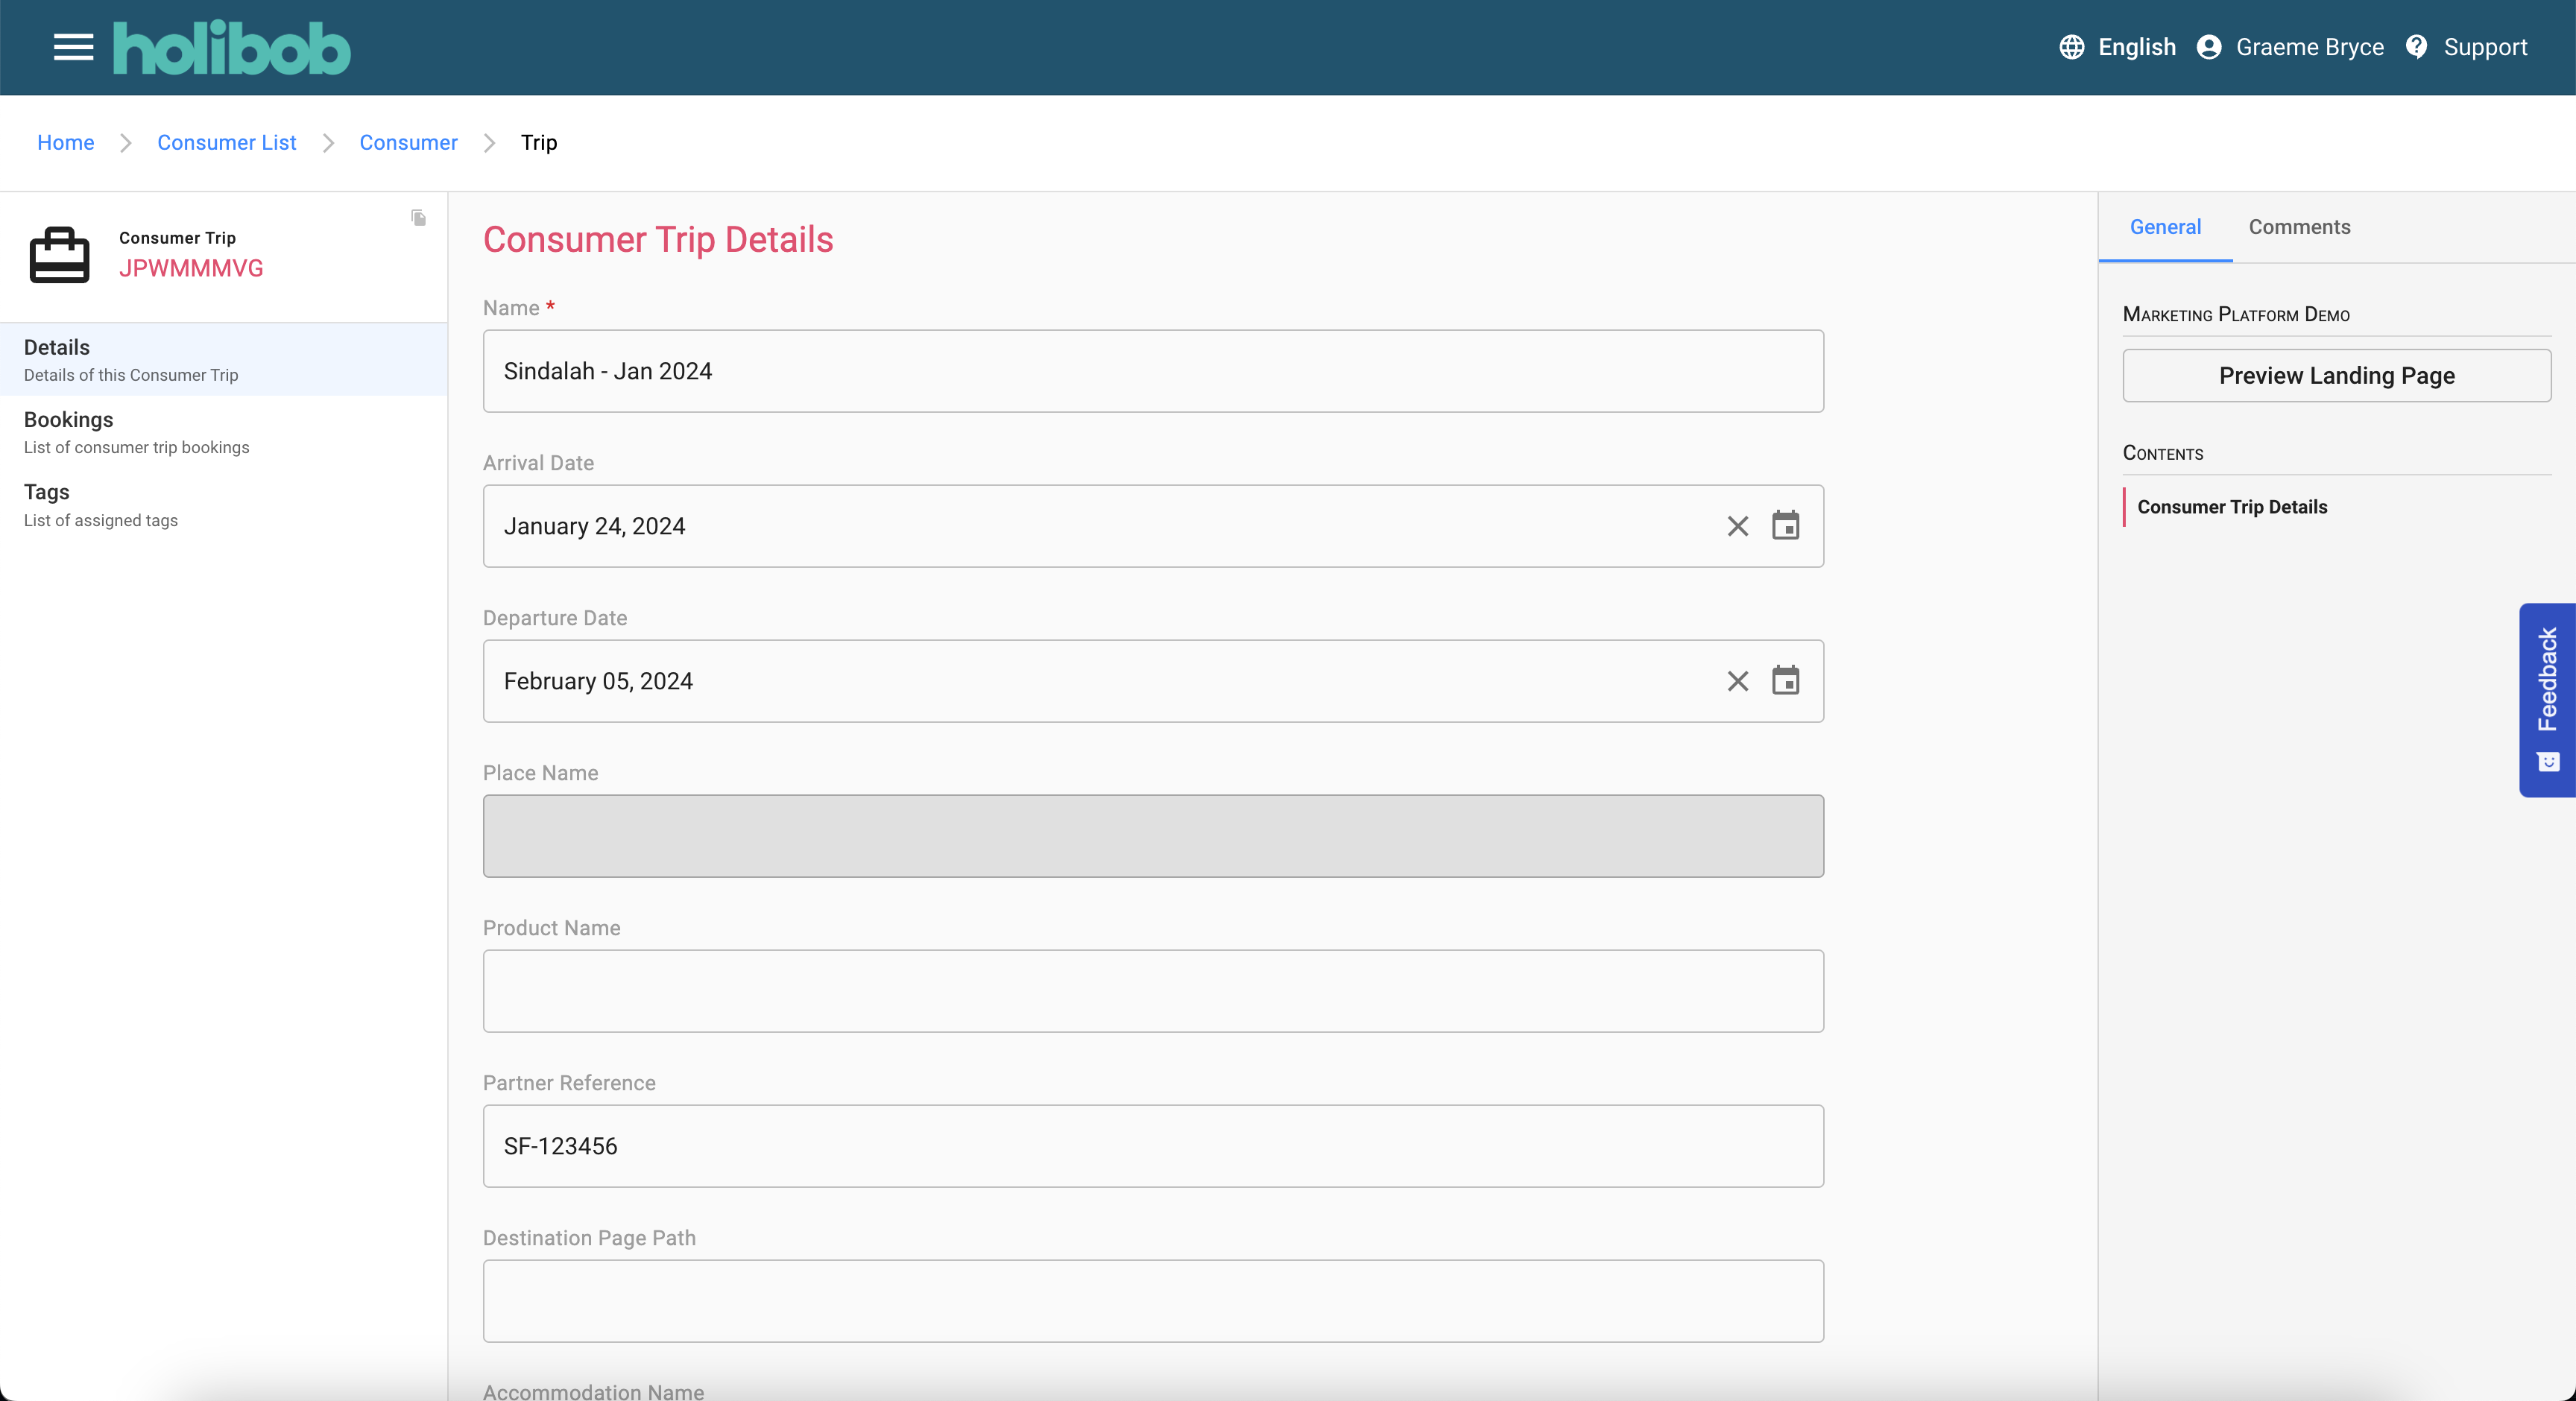Open the Arrival Date calendar picker
This screenshot has width=2576, height=1401.
(x=1785, y=526)
